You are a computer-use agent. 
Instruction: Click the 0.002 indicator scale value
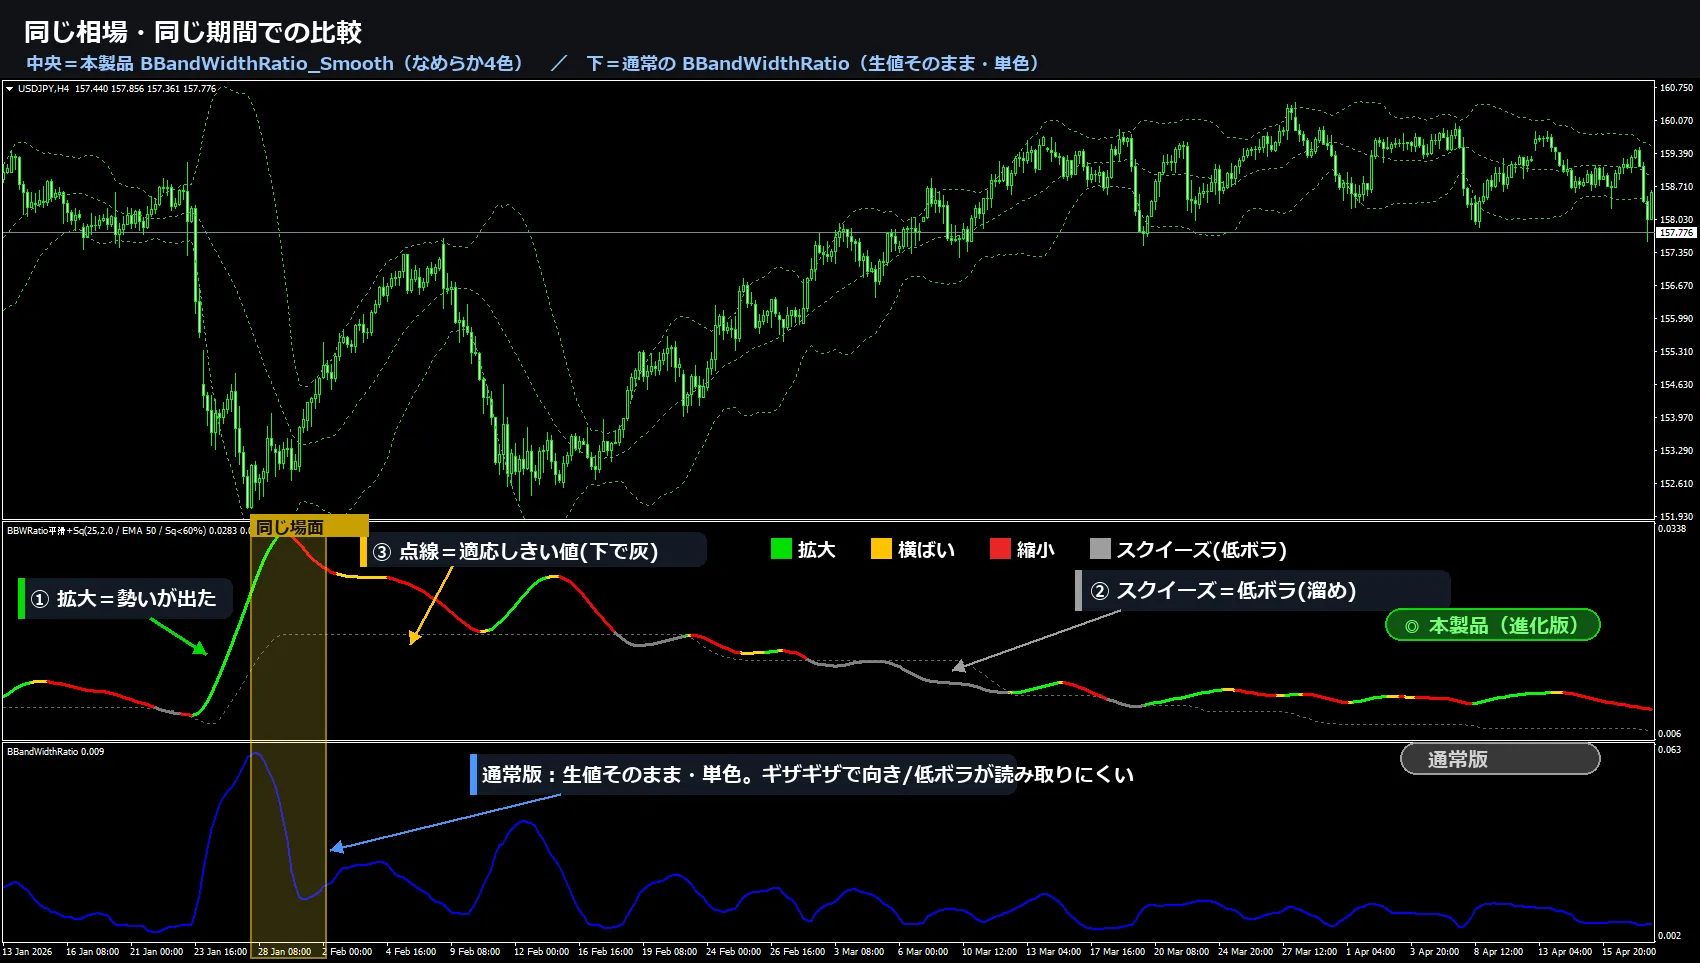click(x=1670, y=936)
